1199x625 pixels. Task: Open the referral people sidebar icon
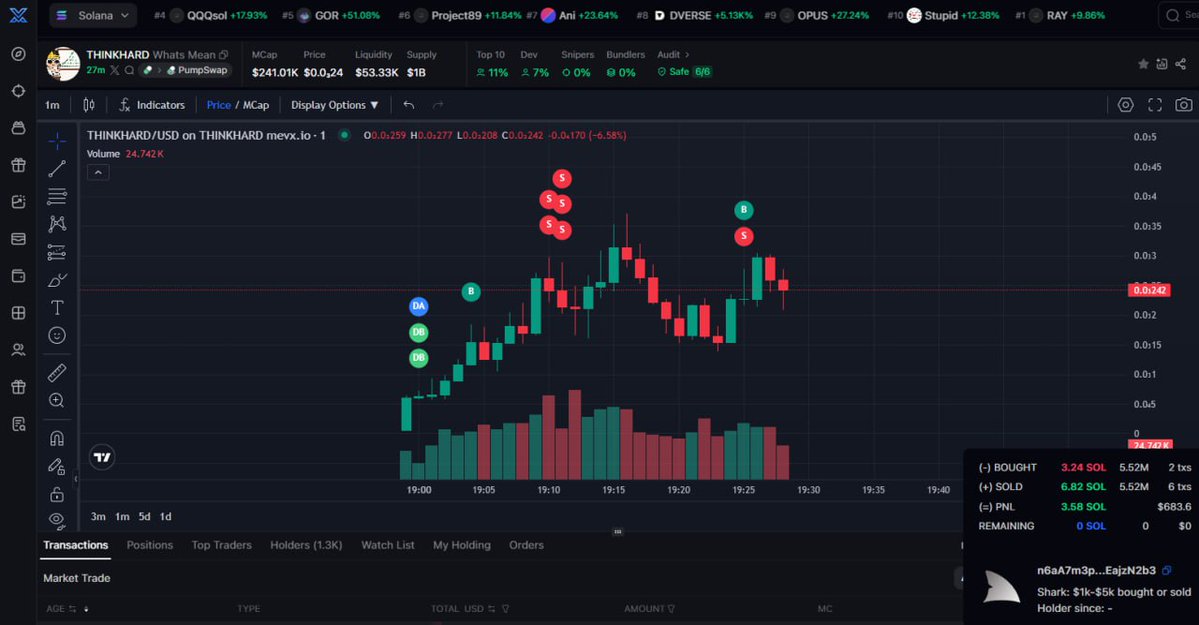18,350
